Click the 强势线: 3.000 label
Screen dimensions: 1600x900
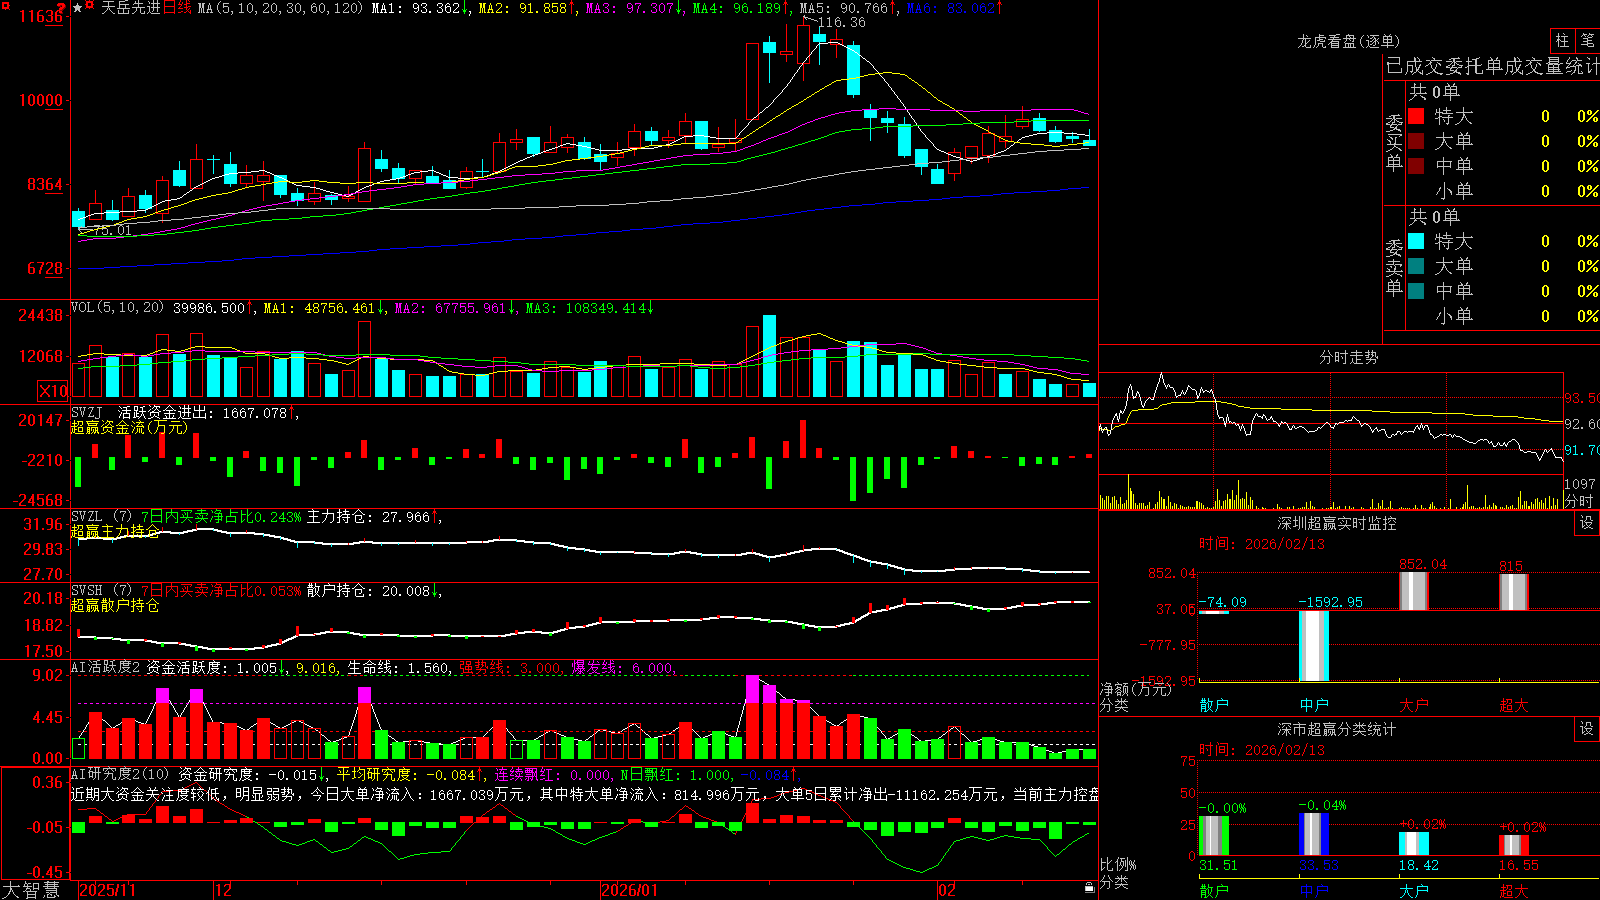coord(510,668)
